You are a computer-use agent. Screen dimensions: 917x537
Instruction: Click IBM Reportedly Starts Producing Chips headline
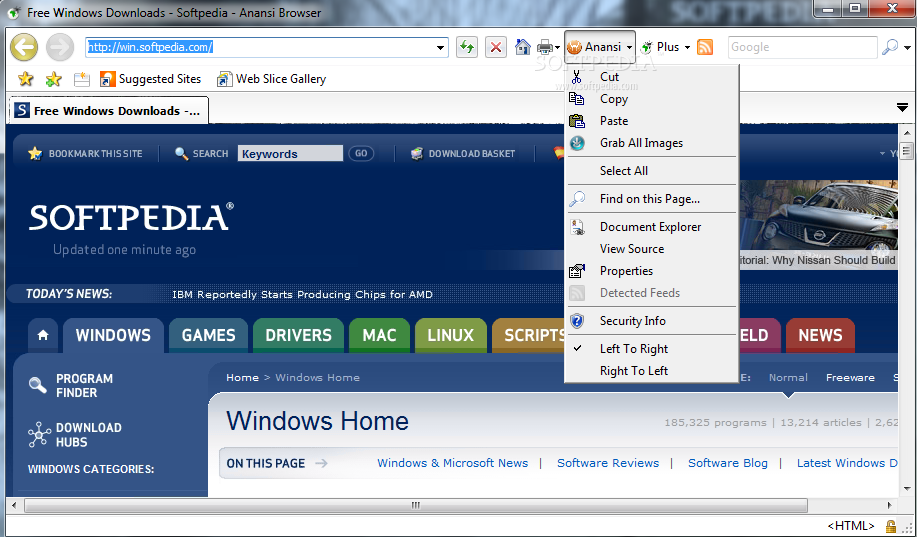(x=302, y=294)
